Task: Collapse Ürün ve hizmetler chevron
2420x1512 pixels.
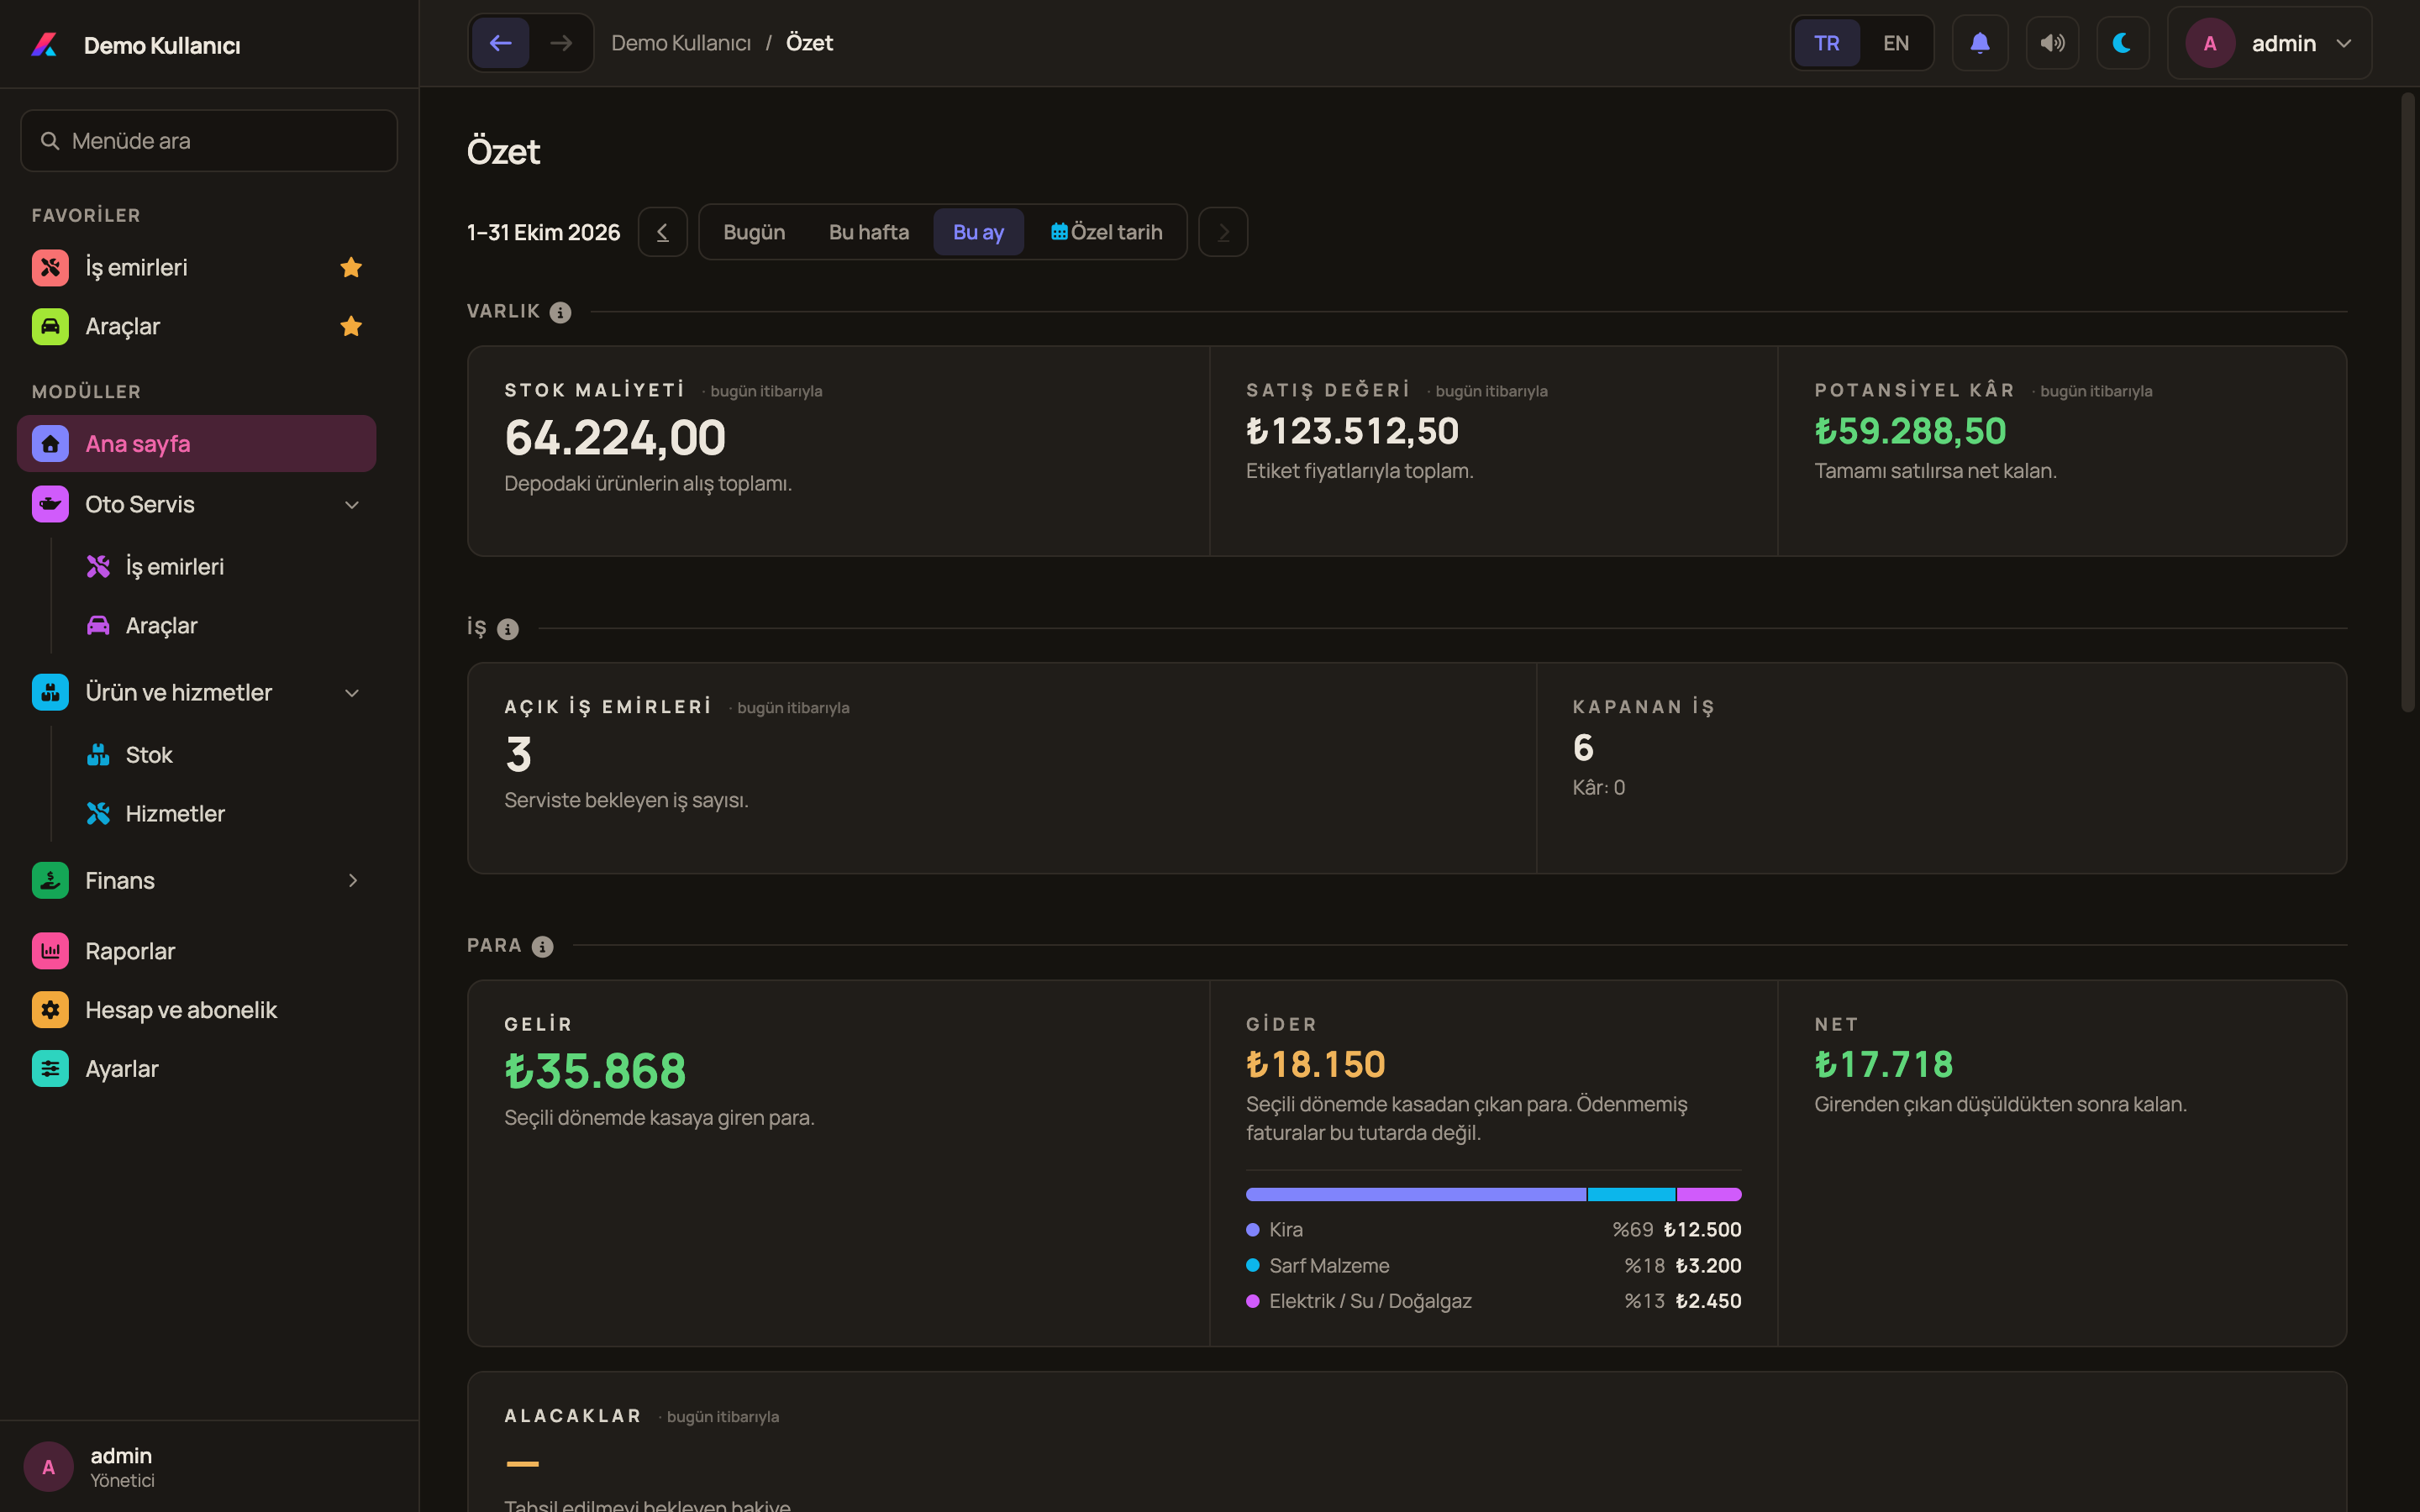Action: [352, 693]
